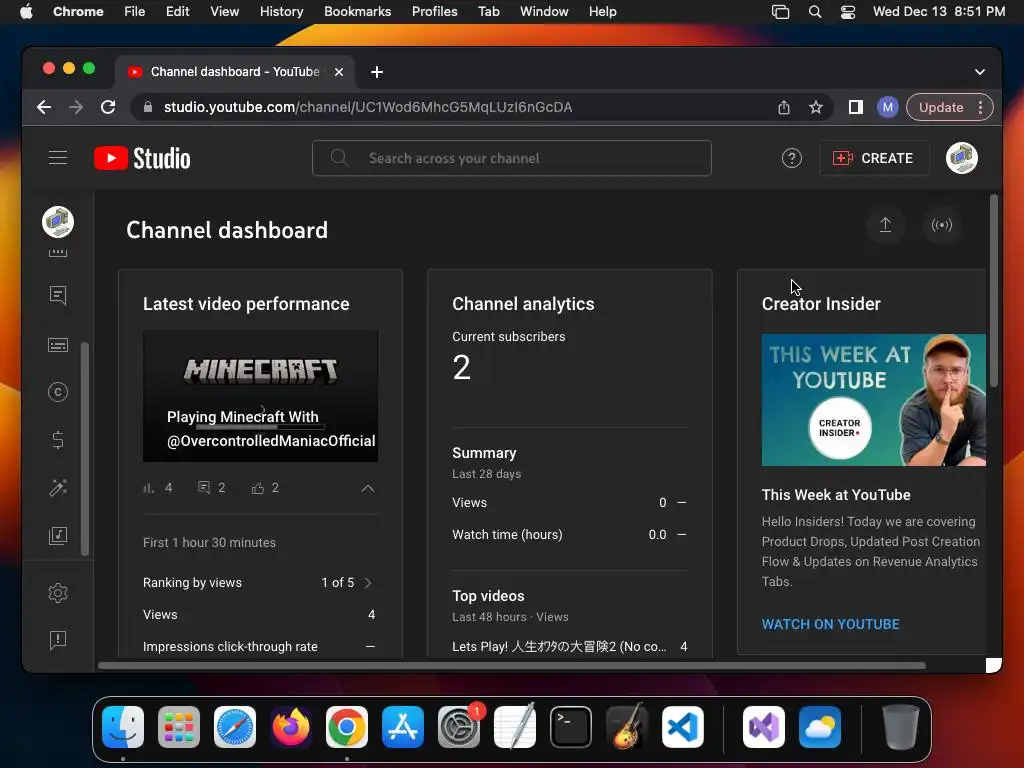Open Spotlight search in the menu bar
This screenshot has height=768, width=1024.
point(814,12)
